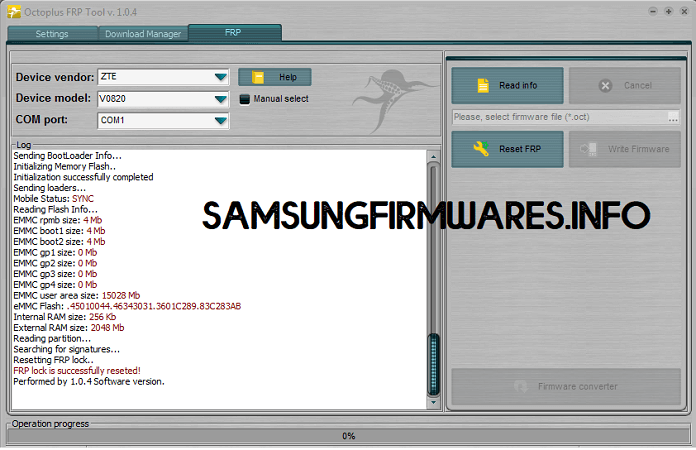
Task: Click the log line 'EMMC gp1 size: 0 Mb'
Action: coord(55,253)
